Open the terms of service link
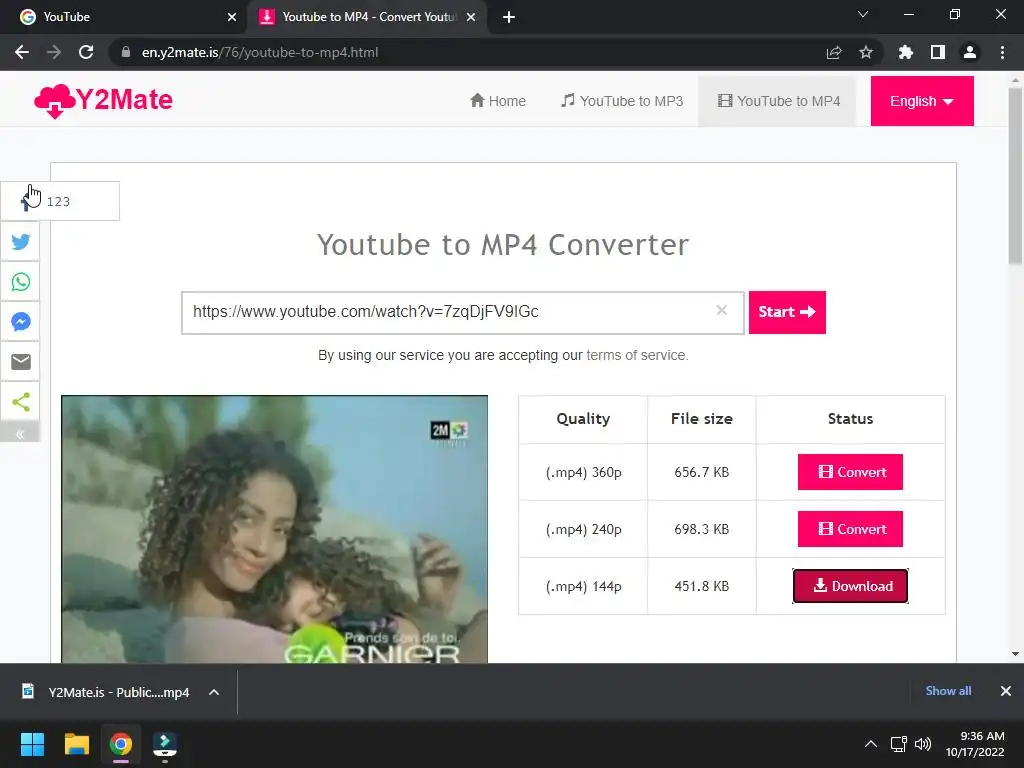 [x=636, y=355]
